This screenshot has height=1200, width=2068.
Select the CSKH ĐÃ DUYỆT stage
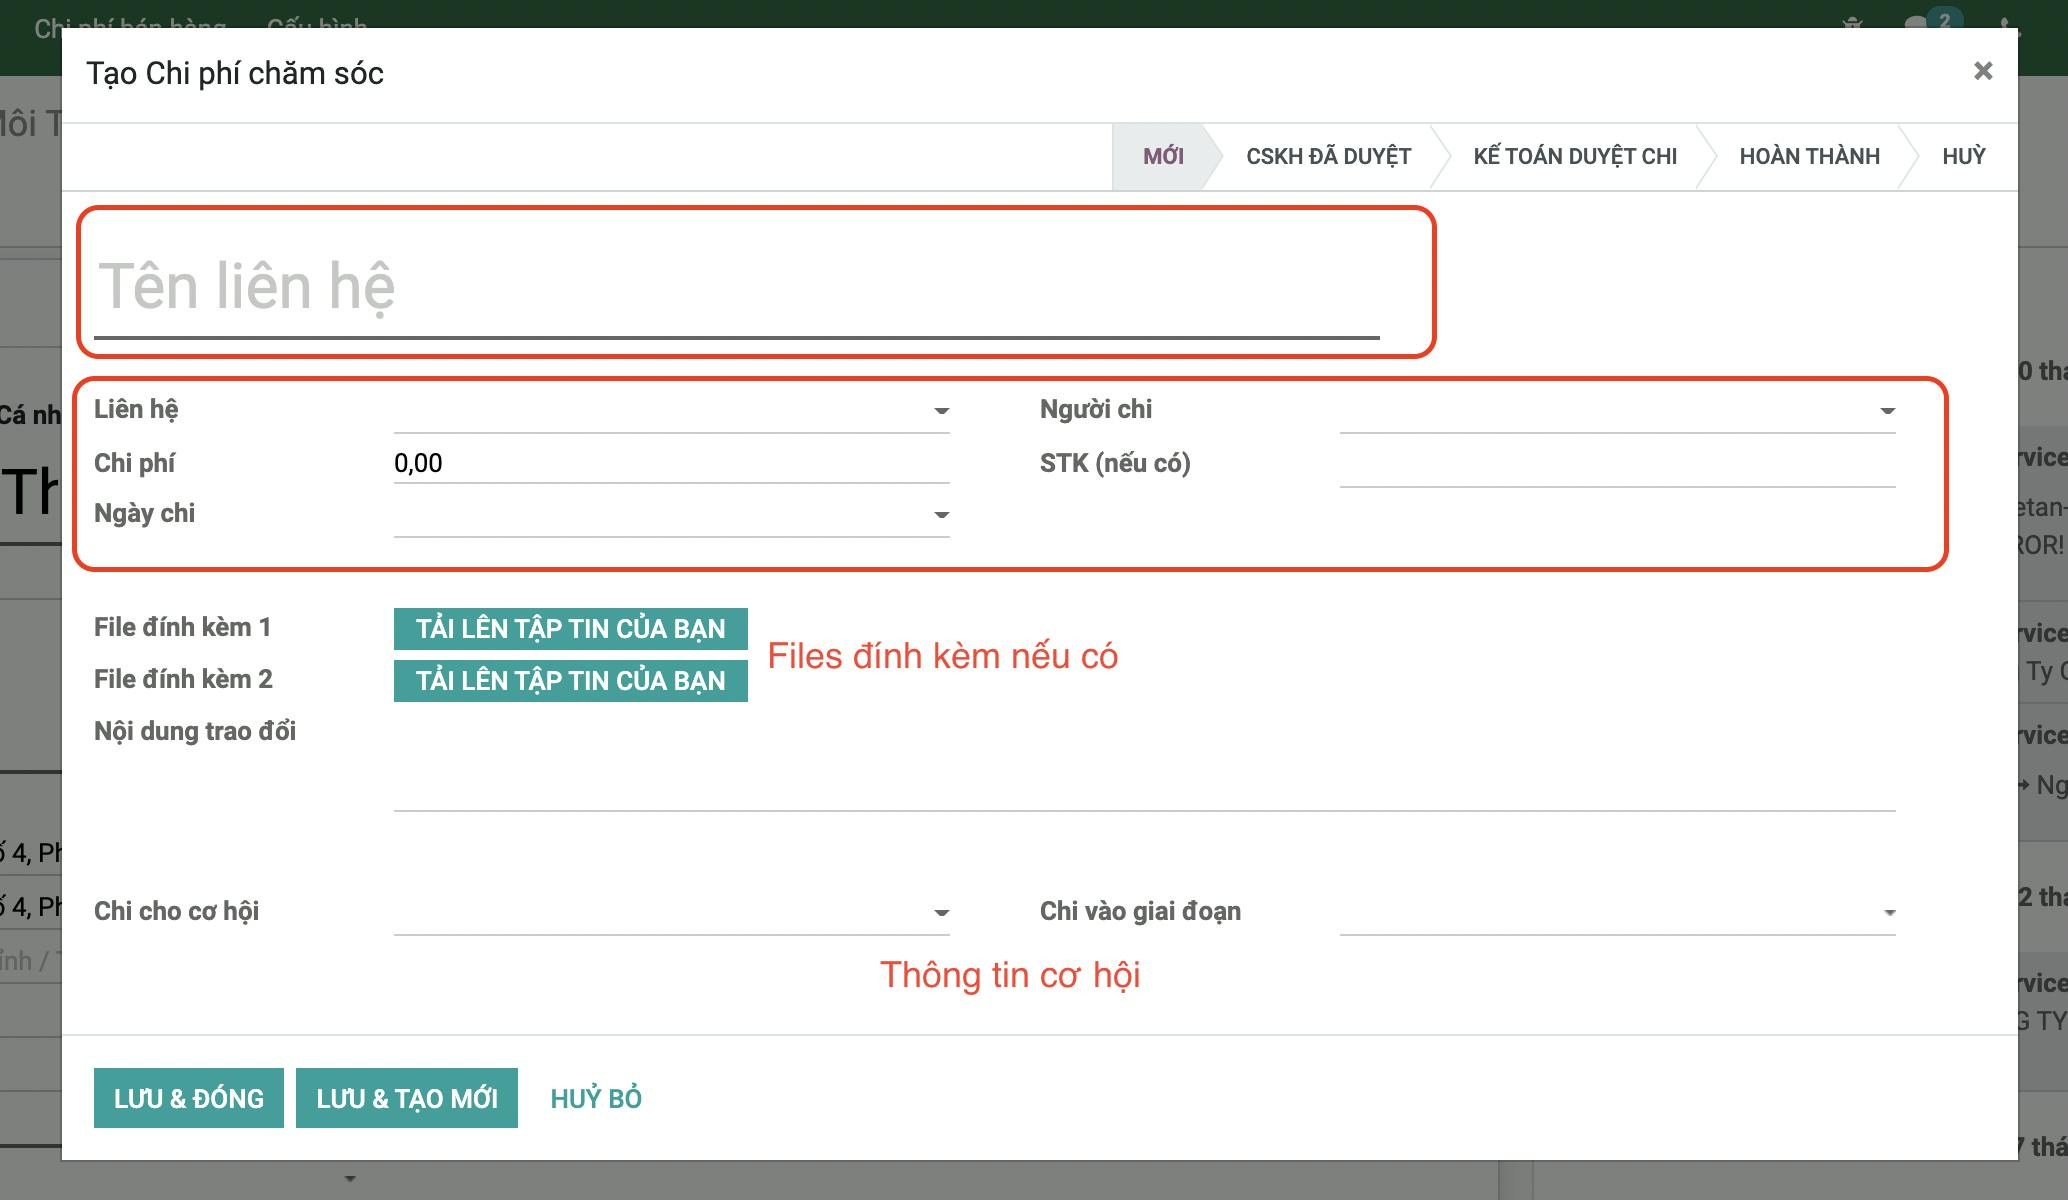click(x=1328, y=156)
